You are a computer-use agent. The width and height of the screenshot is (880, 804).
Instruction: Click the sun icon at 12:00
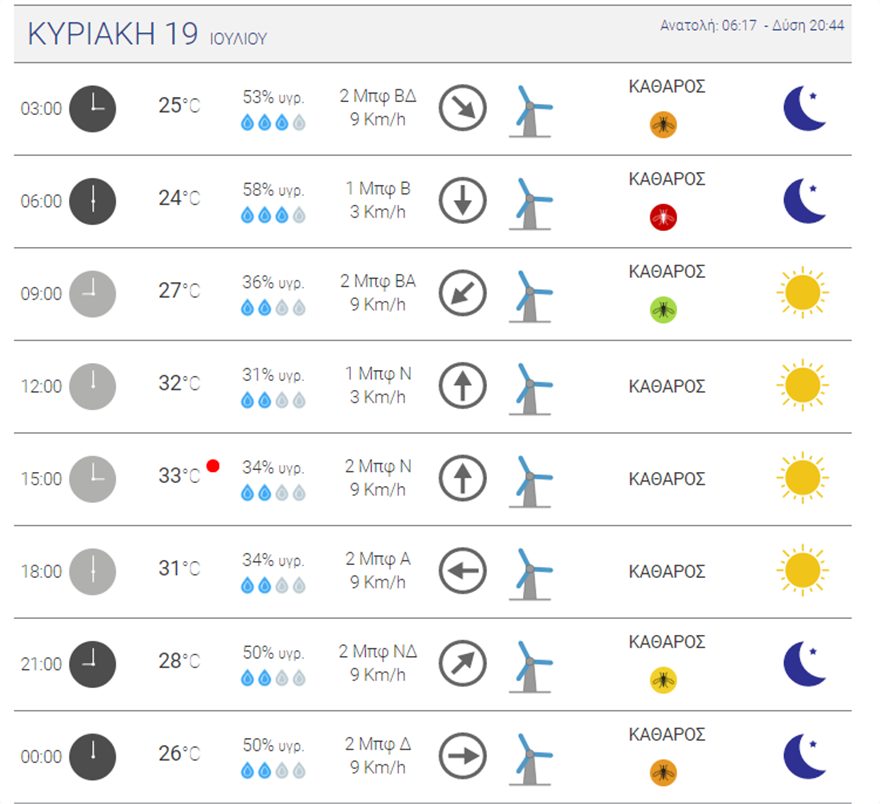pyautogui.click(x=802, y=386)
